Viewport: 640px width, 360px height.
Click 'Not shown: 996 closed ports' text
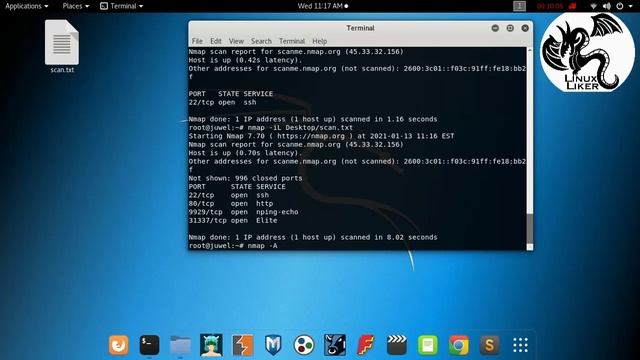(x=245, y=178)
